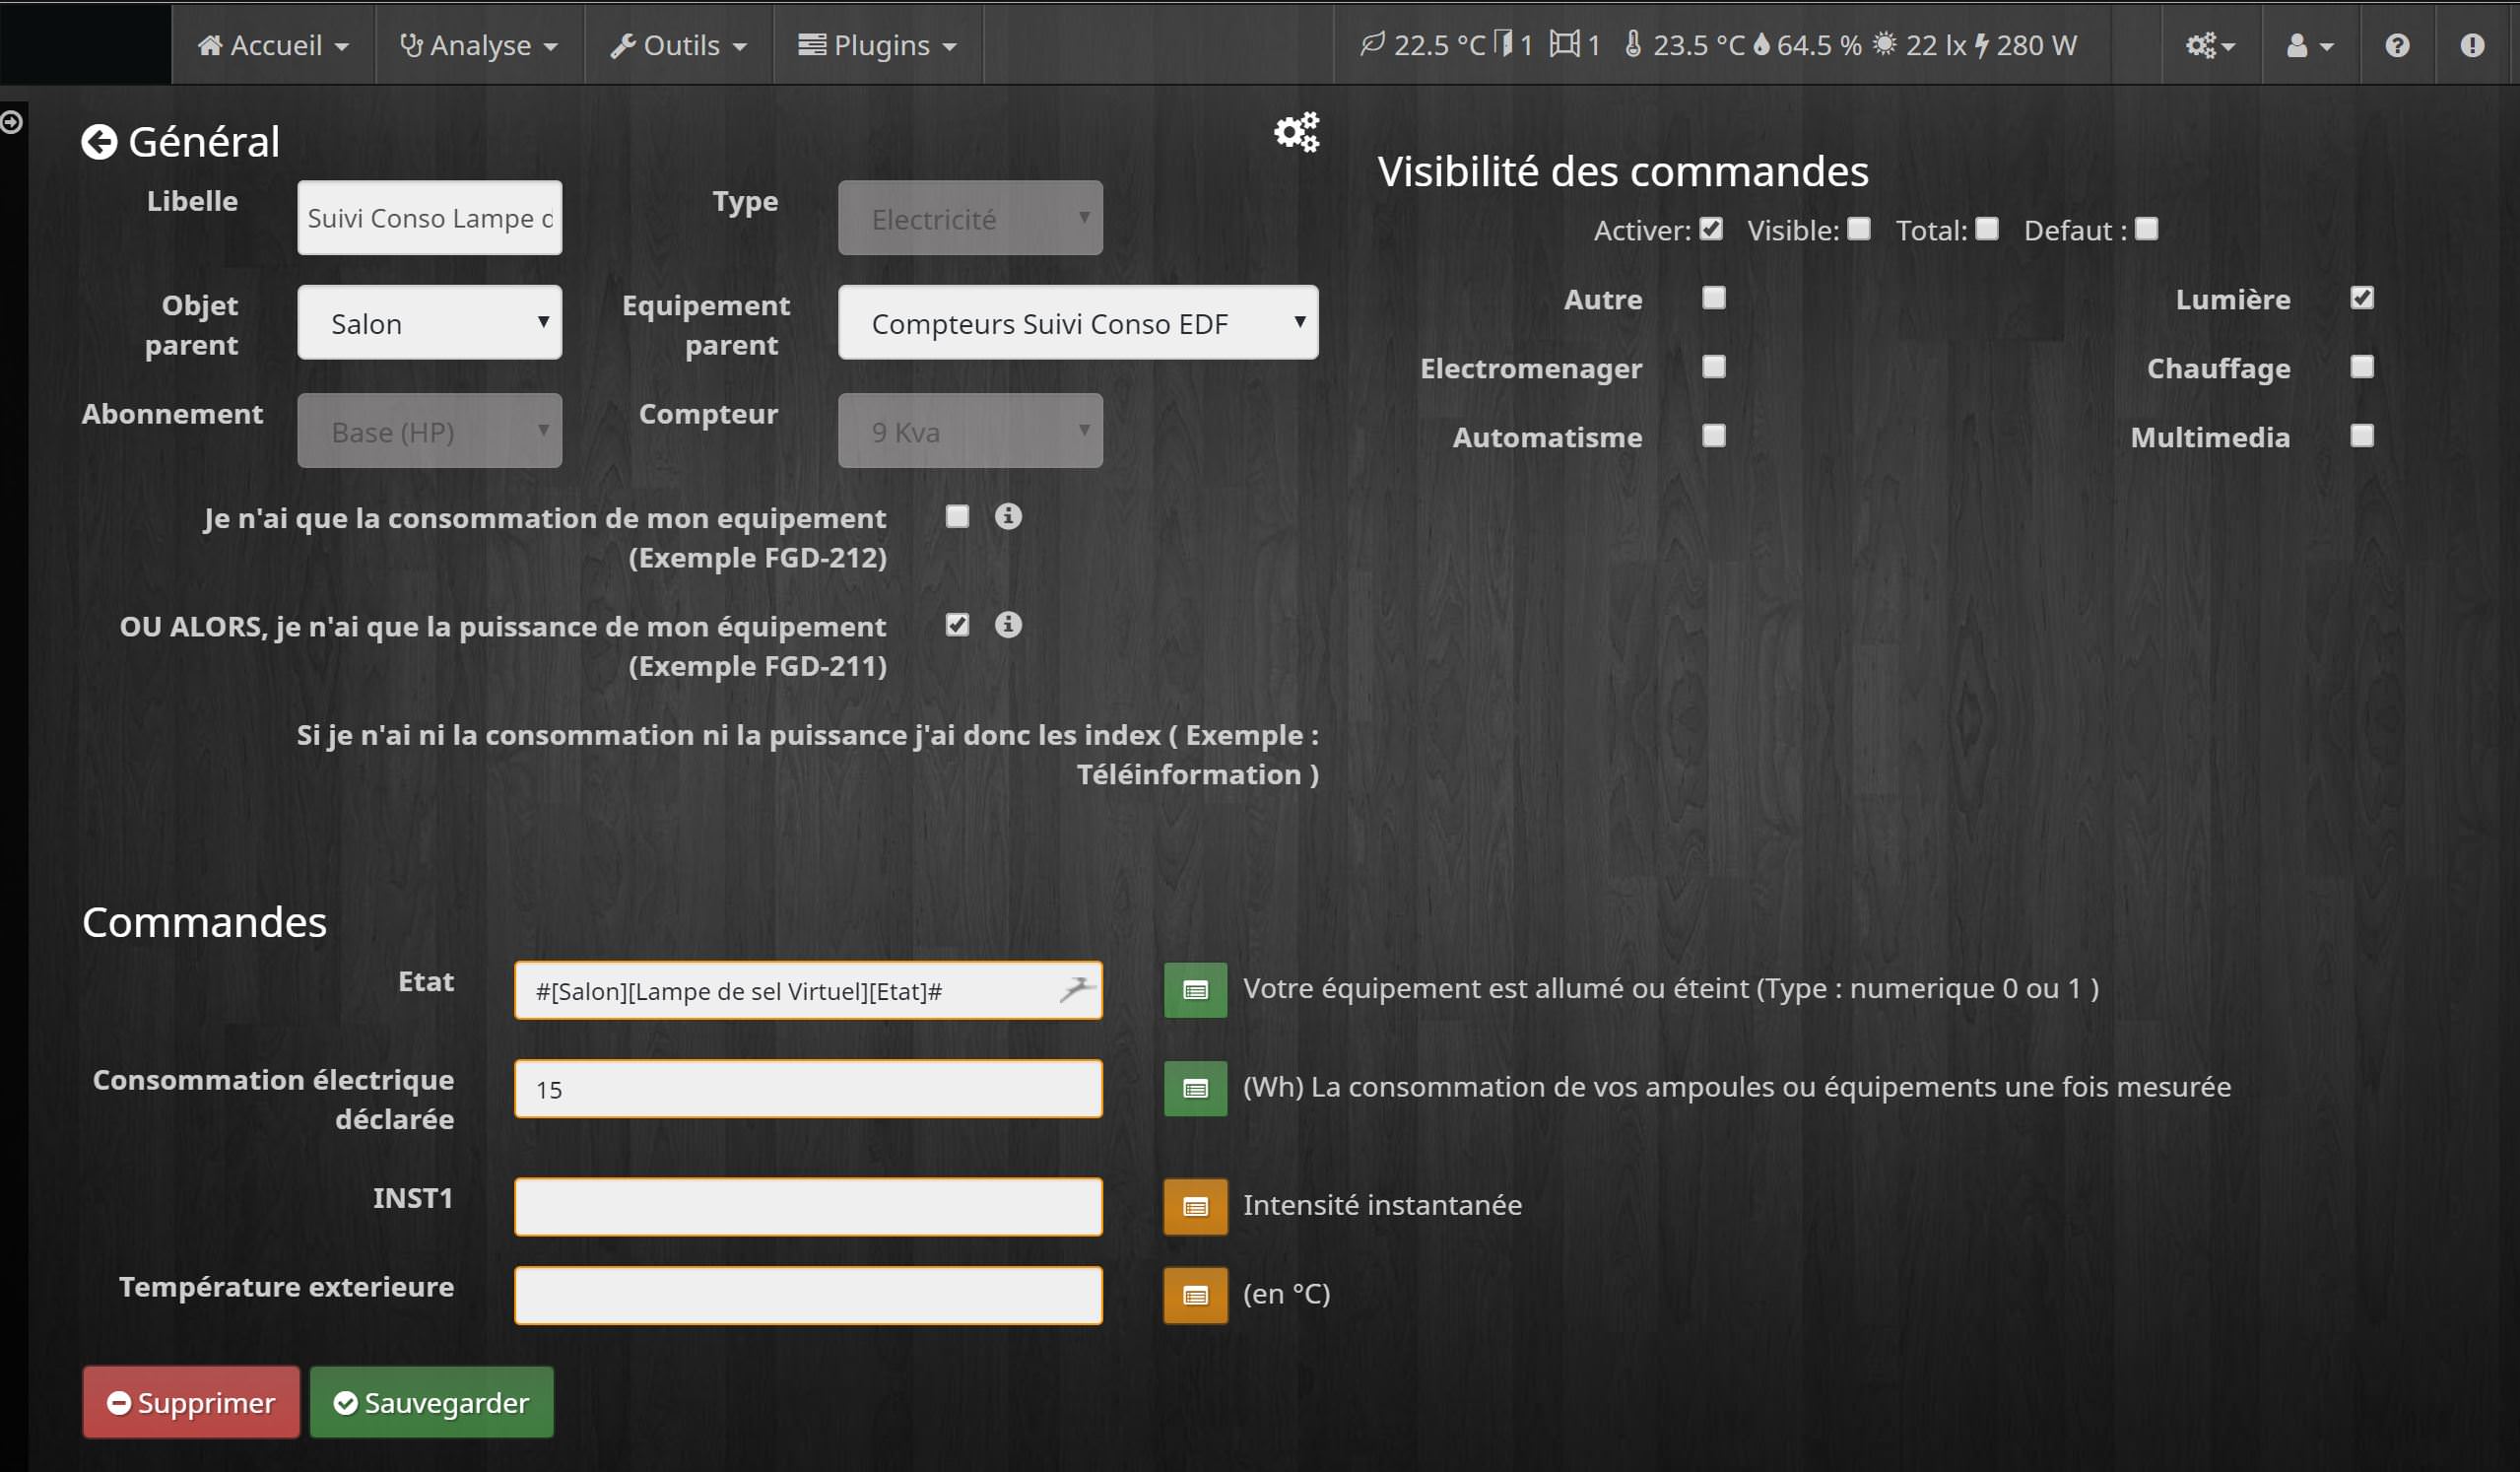Open the settings gears menu in navbar
This screenshot has width=2520, height=1472.
click(2209, 45)
